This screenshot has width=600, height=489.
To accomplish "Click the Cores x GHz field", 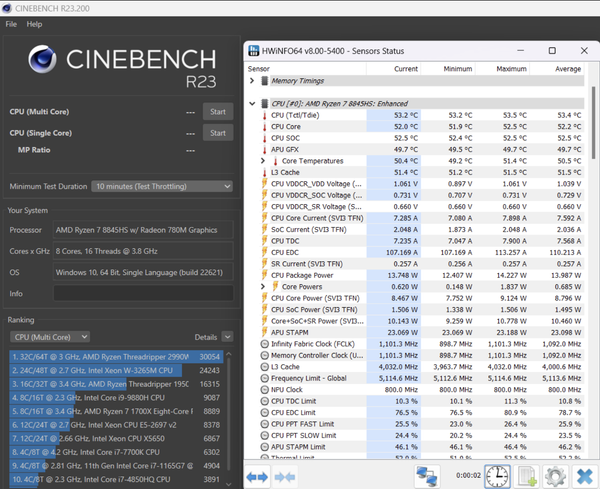I will tap(143, 251).
